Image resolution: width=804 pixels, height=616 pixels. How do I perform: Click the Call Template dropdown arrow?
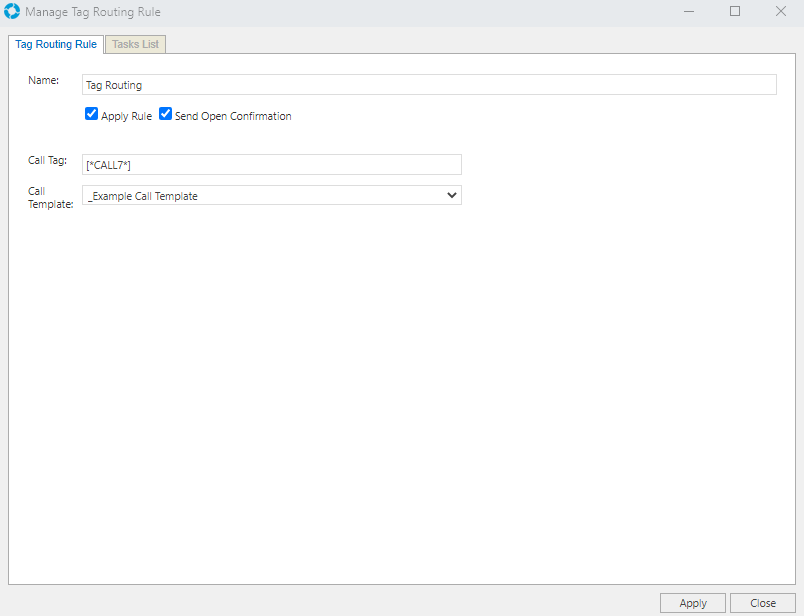click(451, 196)
